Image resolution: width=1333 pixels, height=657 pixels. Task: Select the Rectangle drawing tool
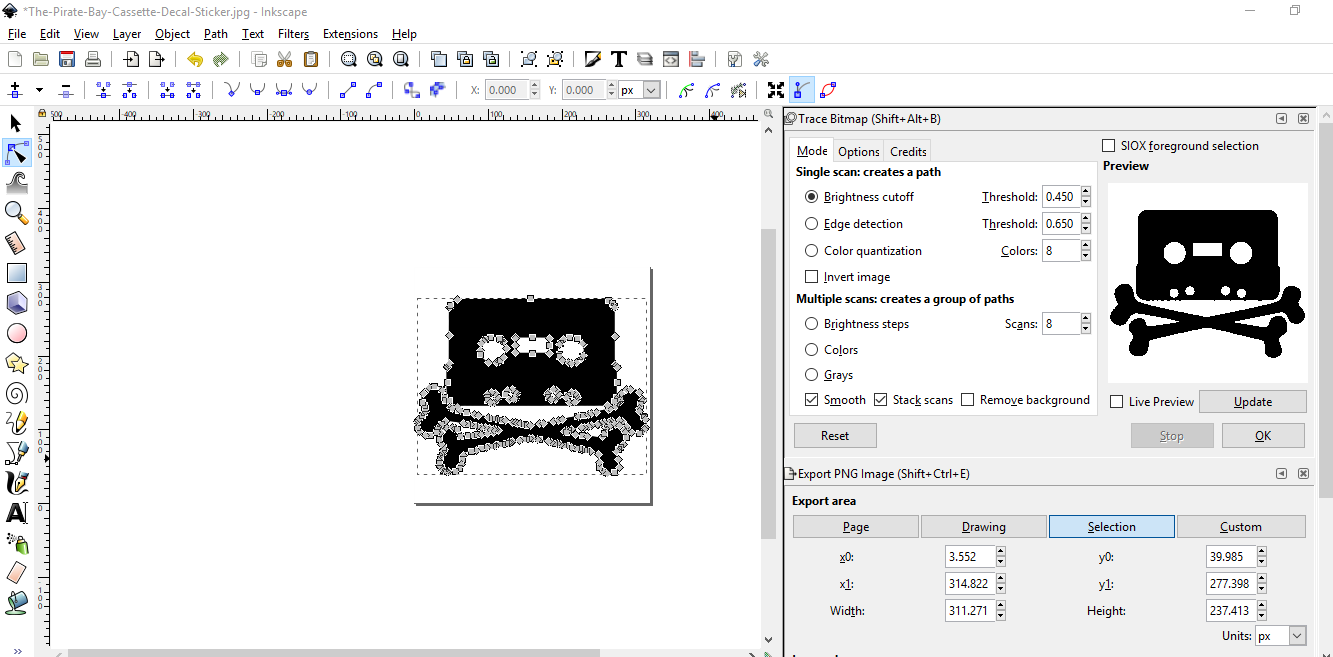tap(16, 273)
